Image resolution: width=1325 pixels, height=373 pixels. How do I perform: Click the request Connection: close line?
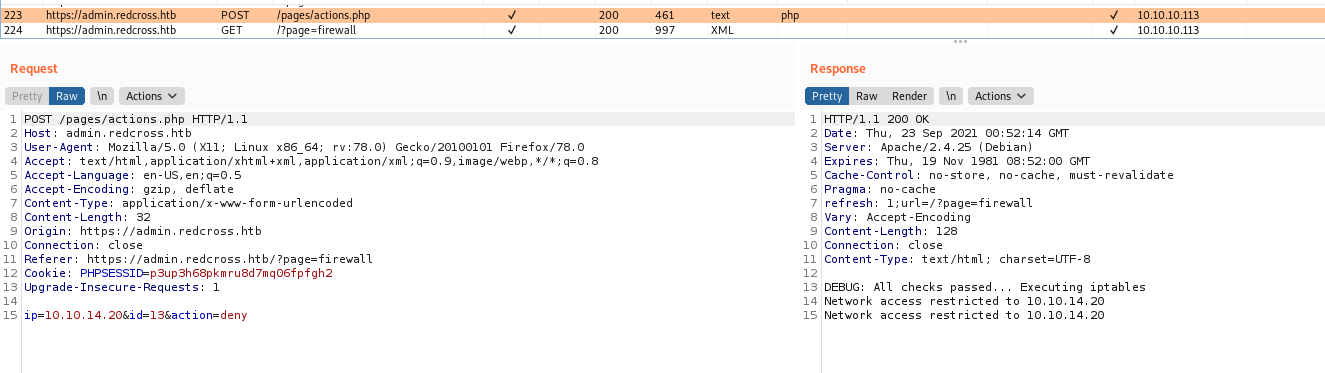pyautogui.click(x=83, y=245)
